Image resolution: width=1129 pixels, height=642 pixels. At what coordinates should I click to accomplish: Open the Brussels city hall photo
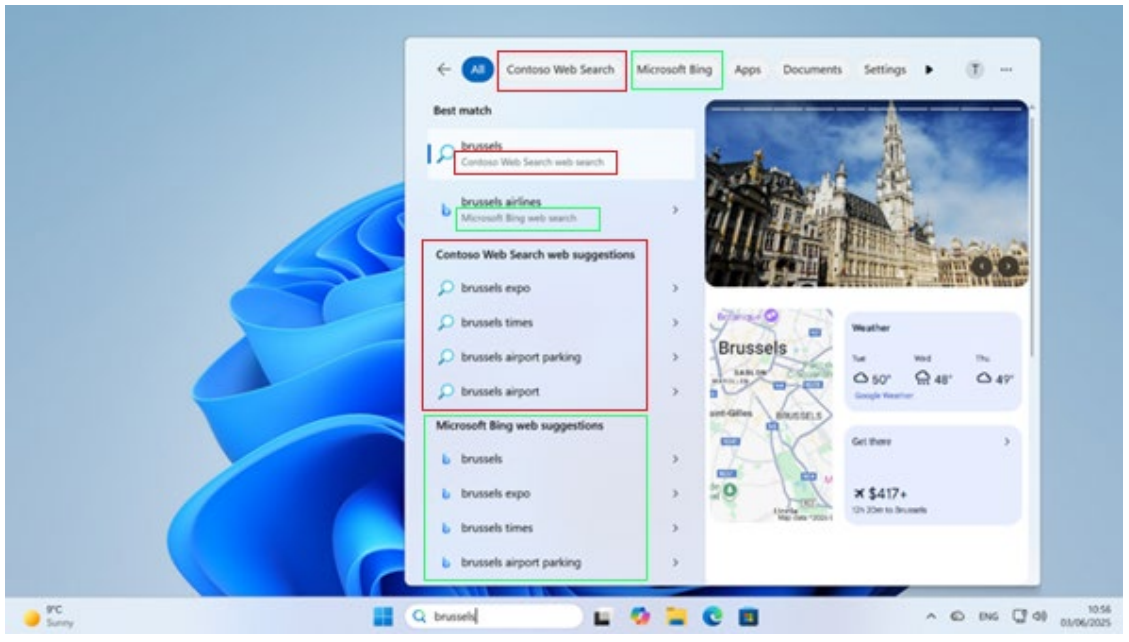pos(867,194)
